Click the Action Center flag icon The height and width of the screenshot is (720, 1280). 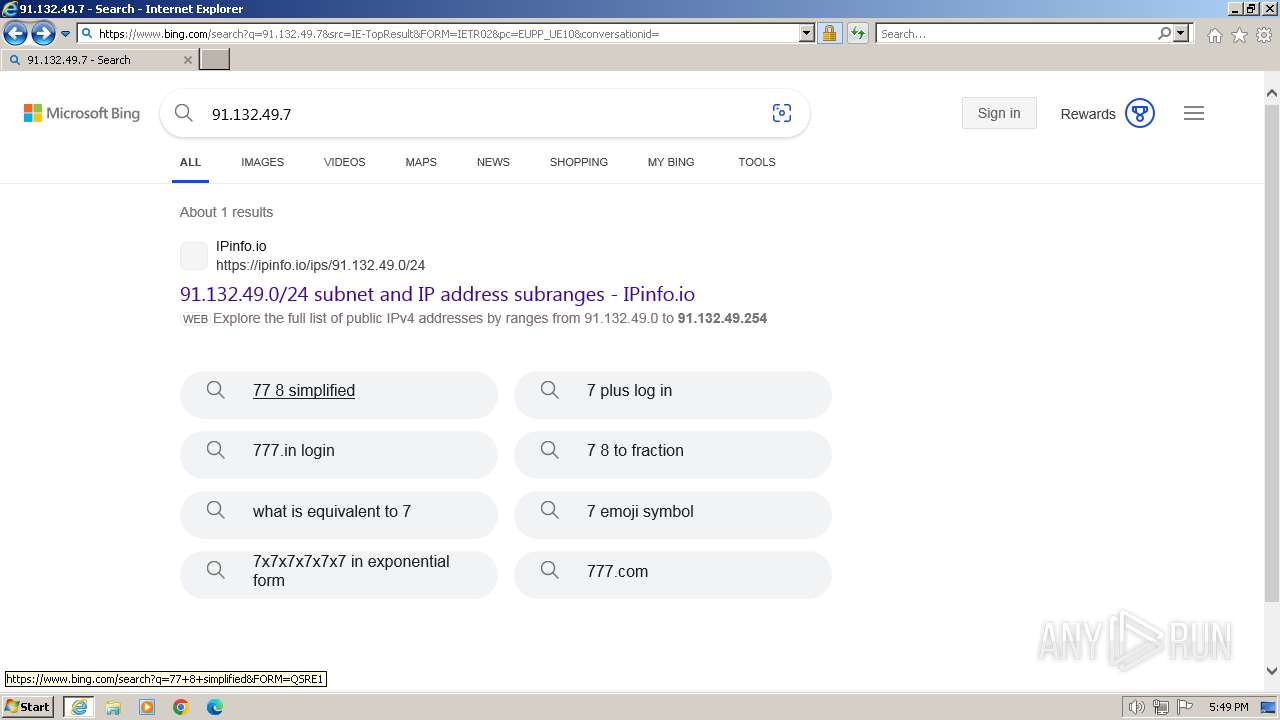tap(1185, 707)
